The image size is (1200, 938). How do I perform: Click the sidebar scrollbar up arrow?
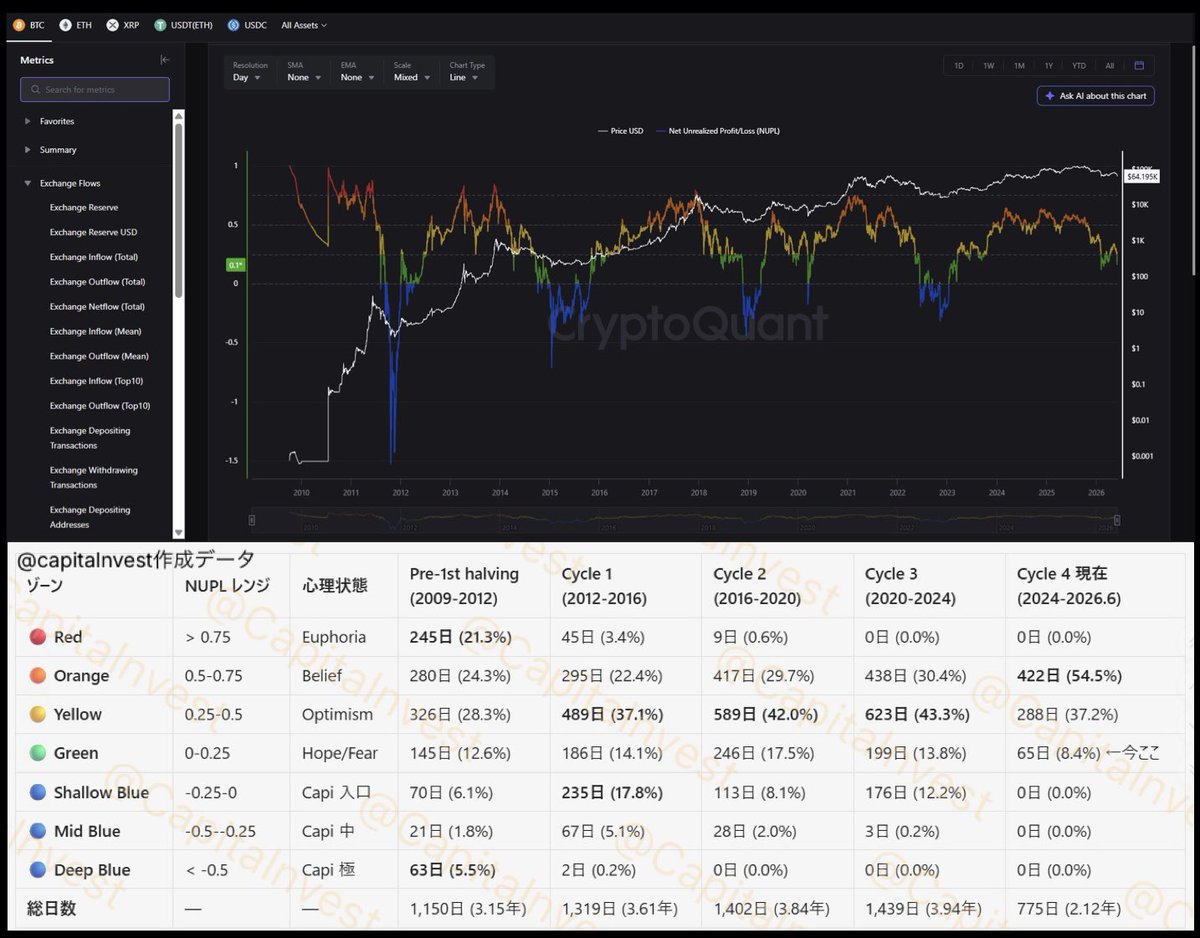179,115
